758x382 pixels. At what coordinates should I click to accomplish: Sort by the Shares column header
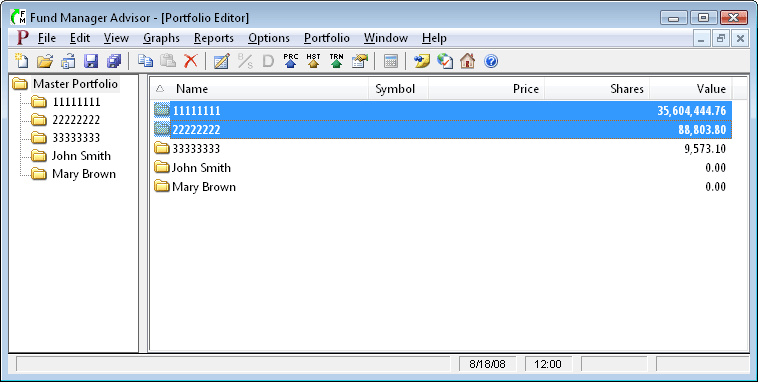(x=597, y=89)
